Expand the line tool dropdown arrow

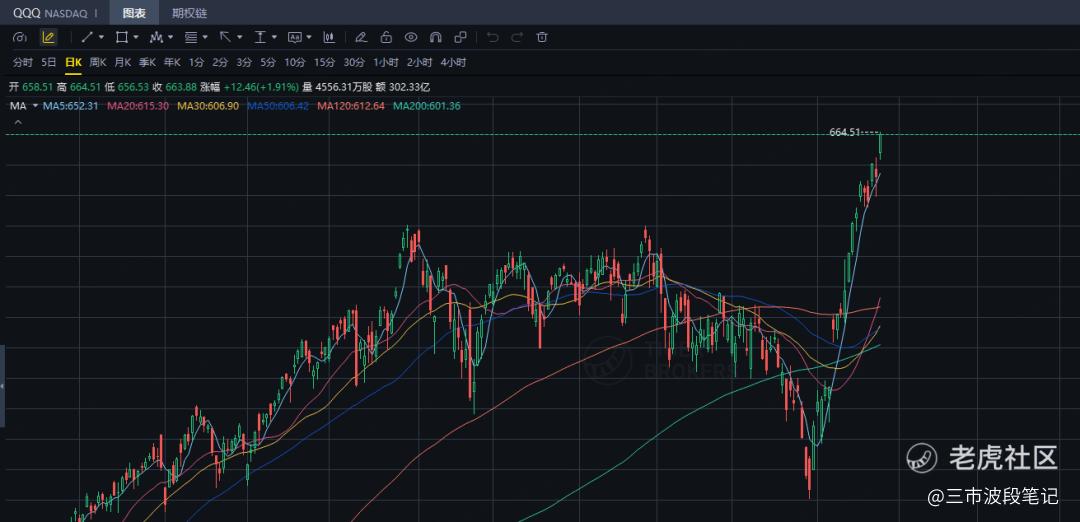pyautogui.click(x=101, y=37)
